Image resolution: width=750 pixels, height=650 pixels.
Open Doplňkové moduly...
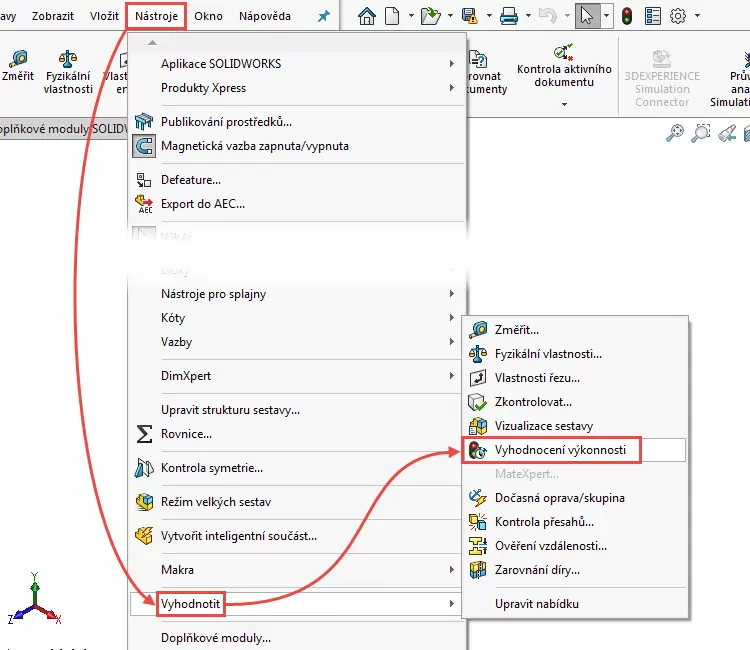pyautogui.click(x=297, y=638)
